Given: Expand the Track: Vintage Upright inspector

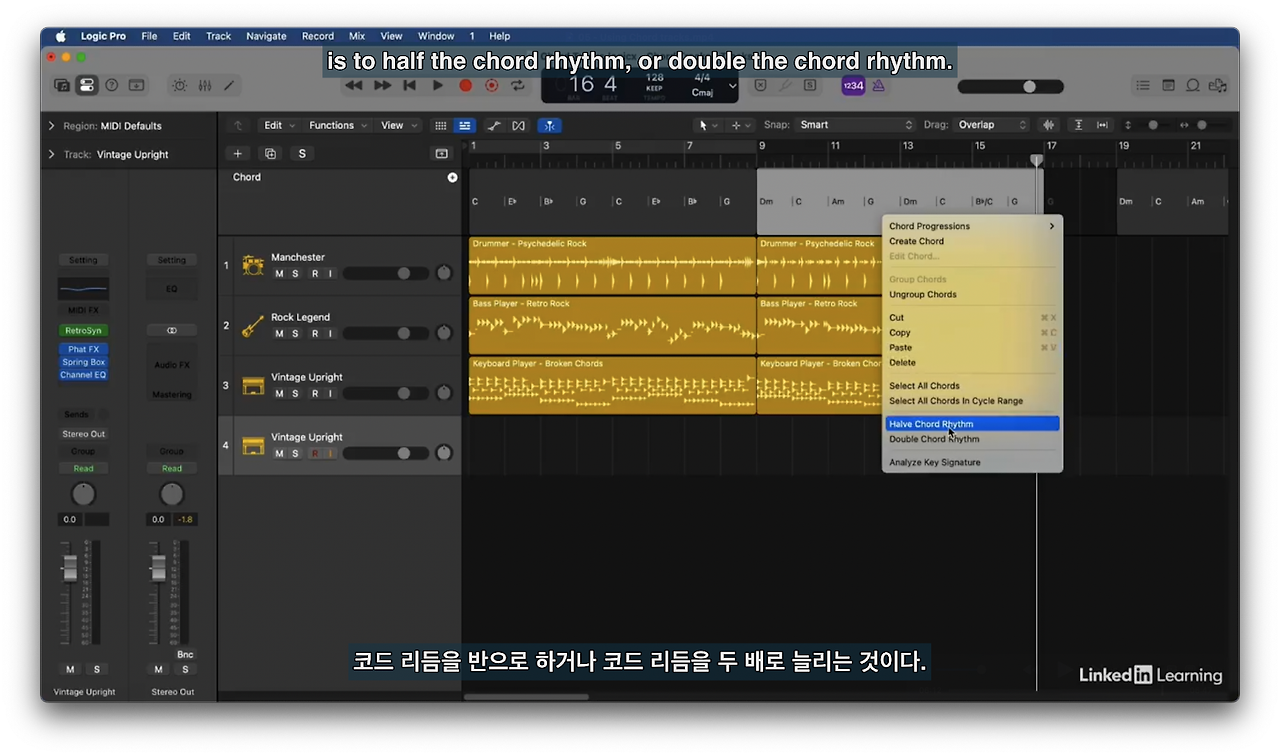Looking at the screenshot, I should (51, 154).
